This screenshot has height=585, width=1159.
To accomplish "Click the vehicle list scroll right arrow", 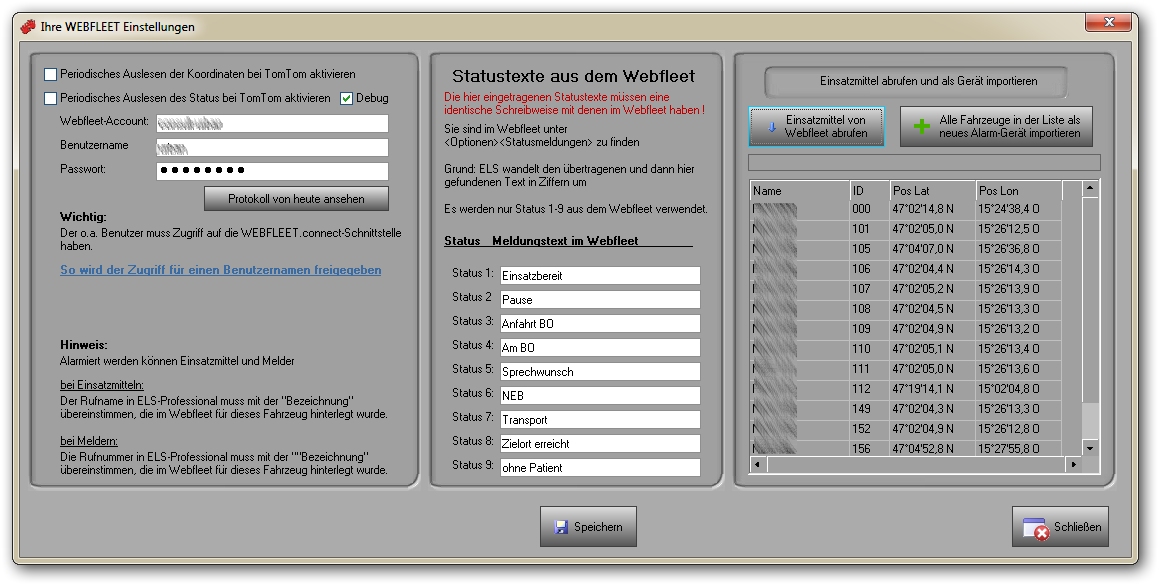I will 1073,464.
